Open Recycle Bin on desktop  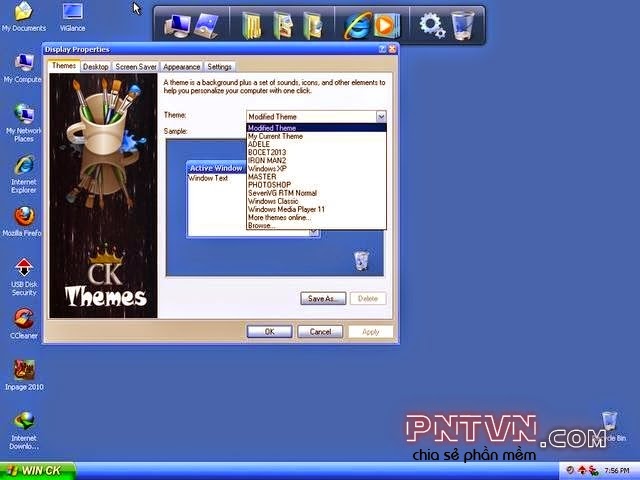pos(610,427)
